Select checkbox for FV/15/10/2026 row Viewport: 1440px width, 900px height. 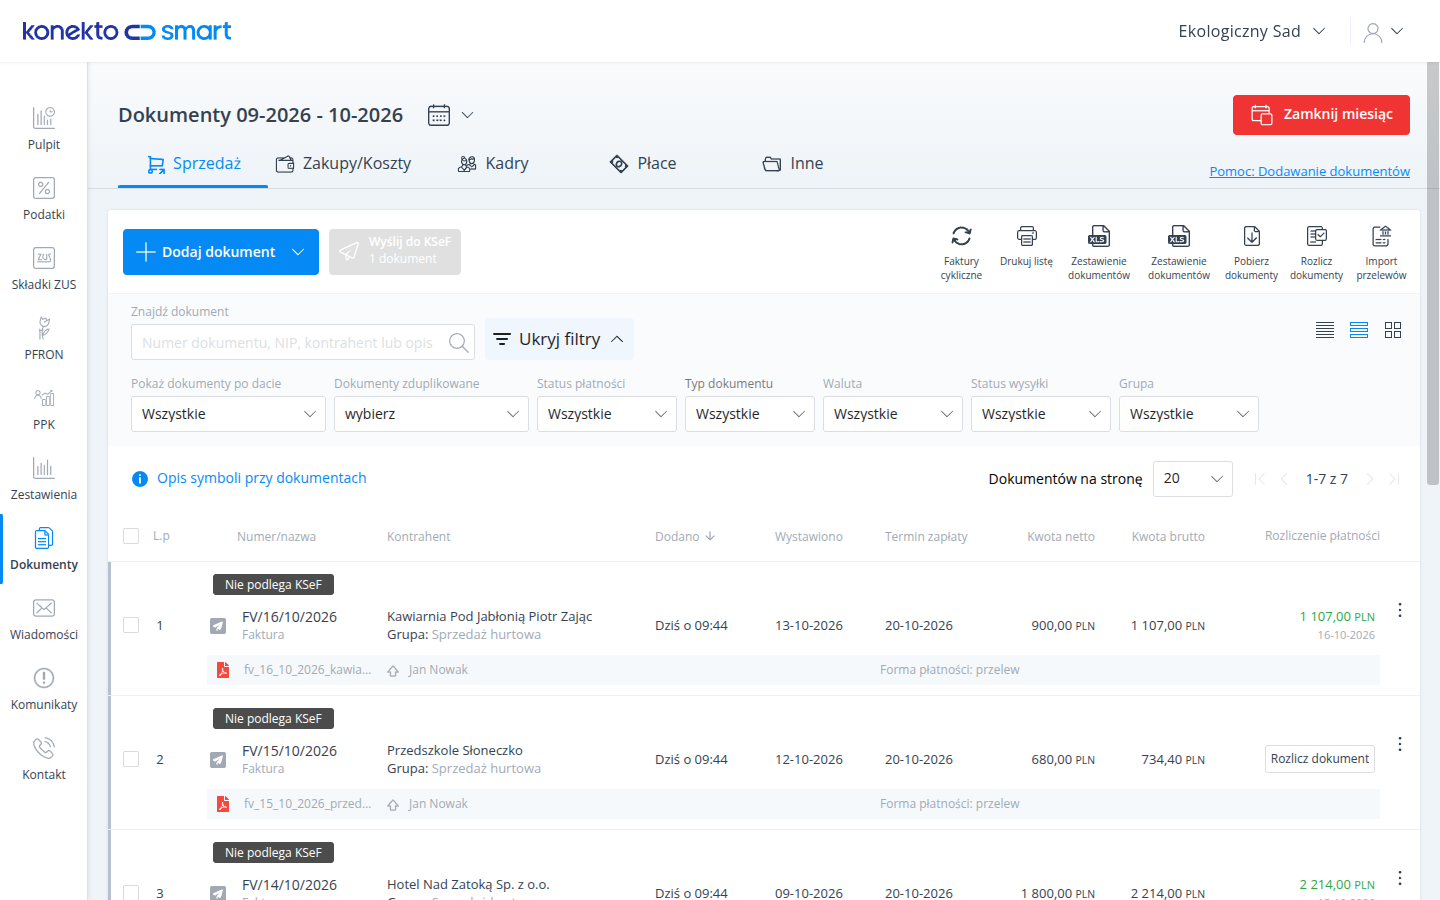pos(131,759)
